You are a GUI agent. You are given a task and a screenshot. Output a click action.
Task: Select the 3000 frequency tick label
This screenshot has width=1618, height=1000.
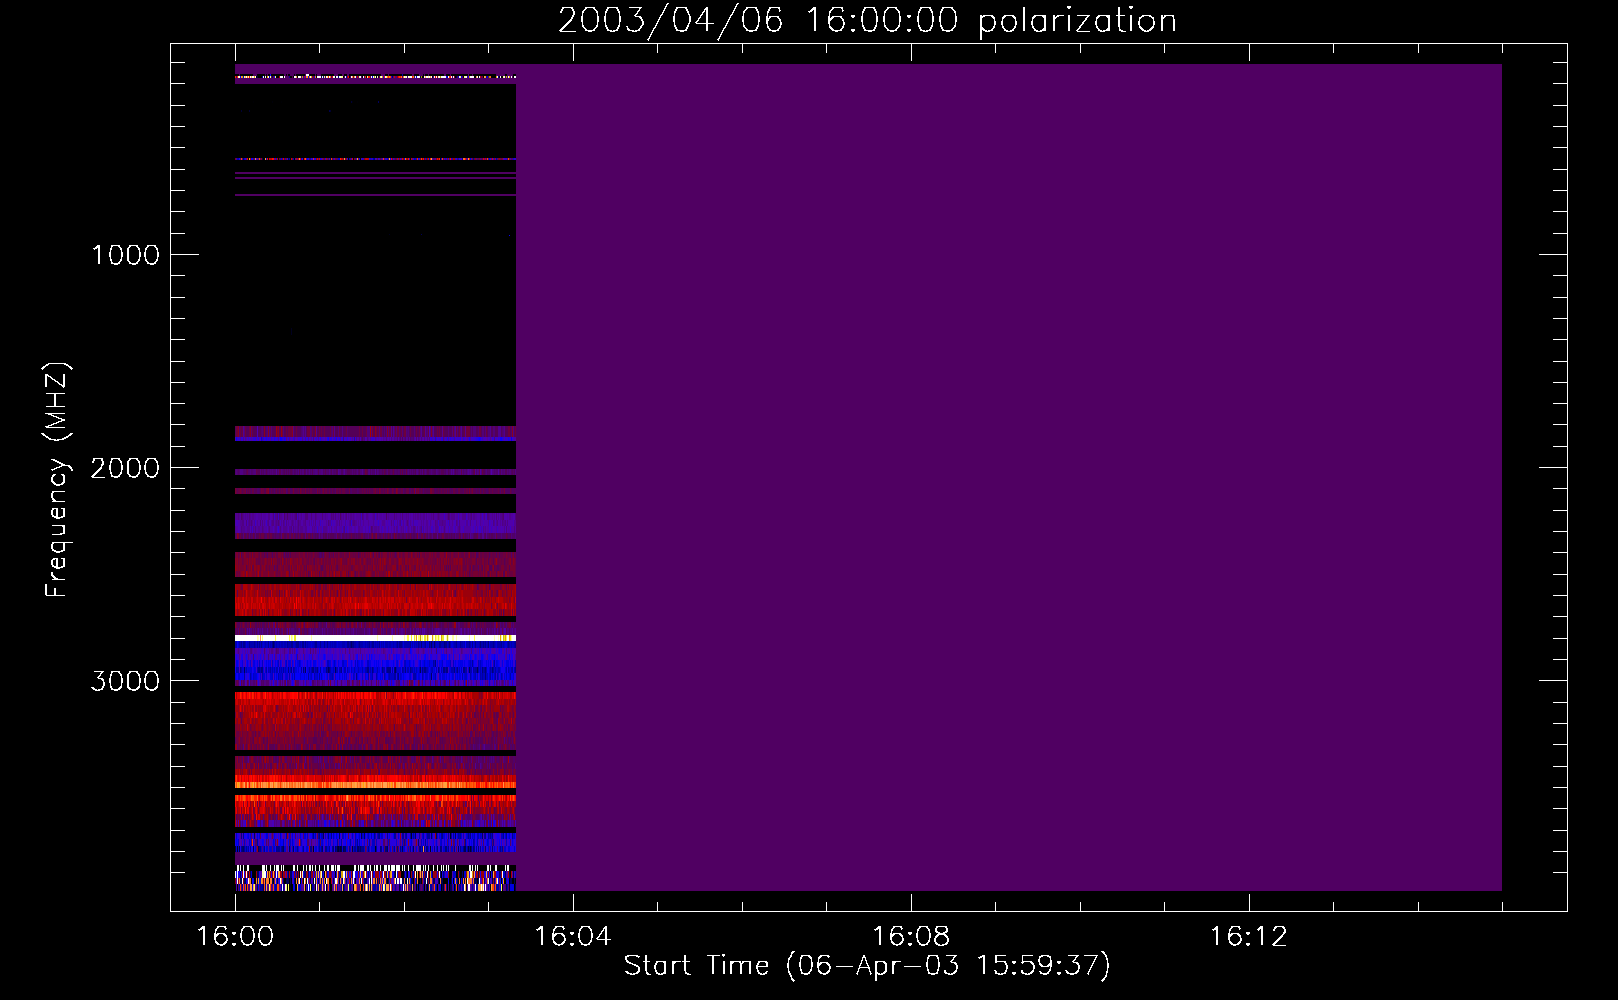126,681
